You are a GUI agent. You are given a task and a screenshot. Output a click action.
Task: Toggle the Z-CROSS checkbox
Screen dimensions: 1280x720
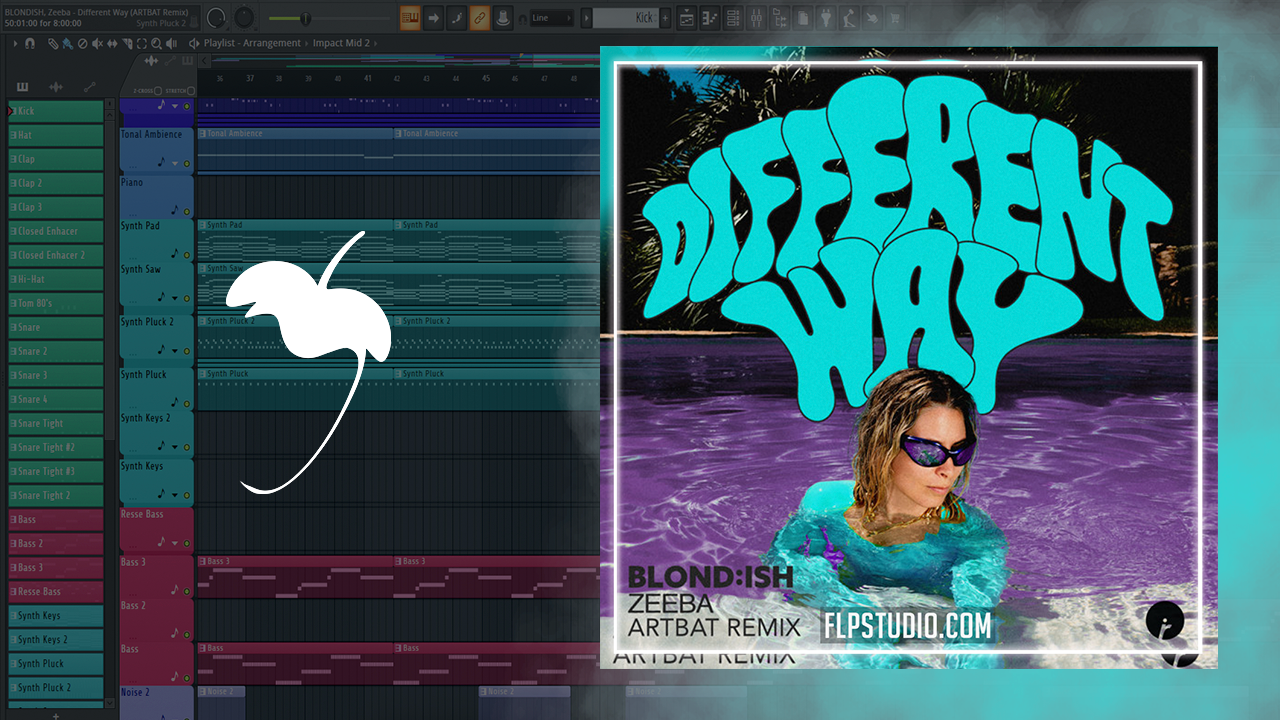pyautogui.click(x=158, y=91)
